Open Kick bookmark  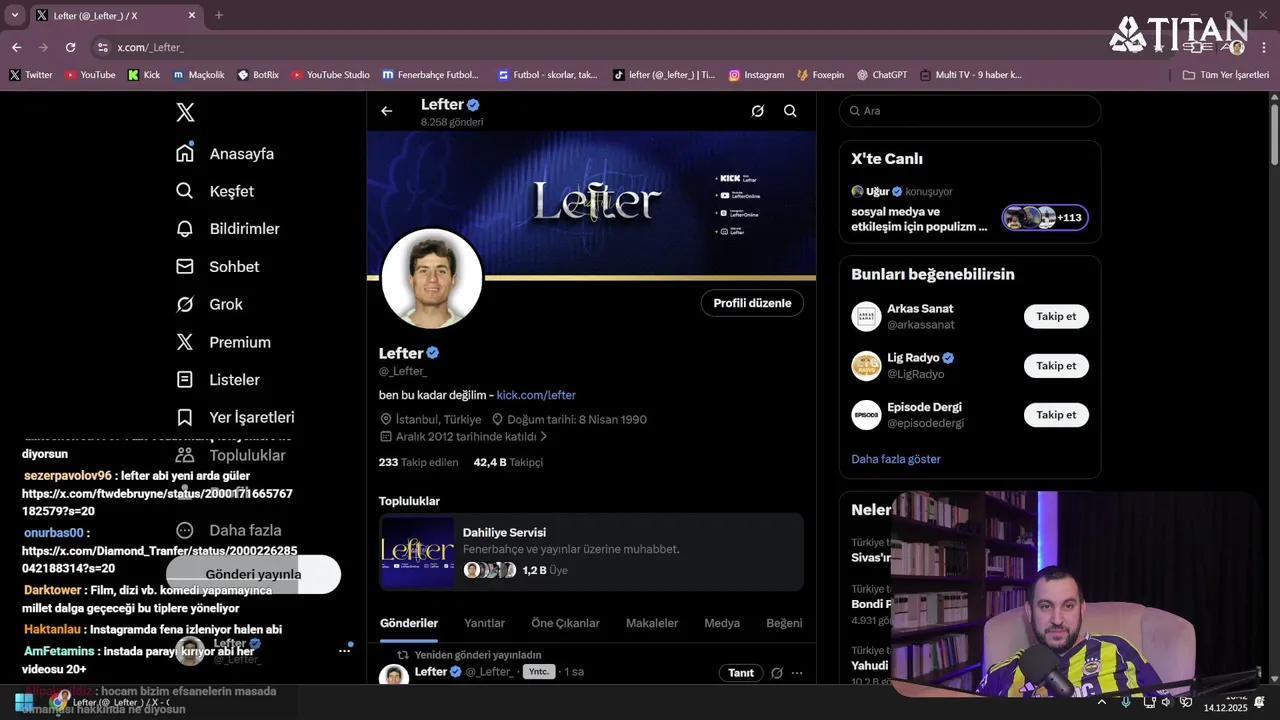(x=144, y=75)
